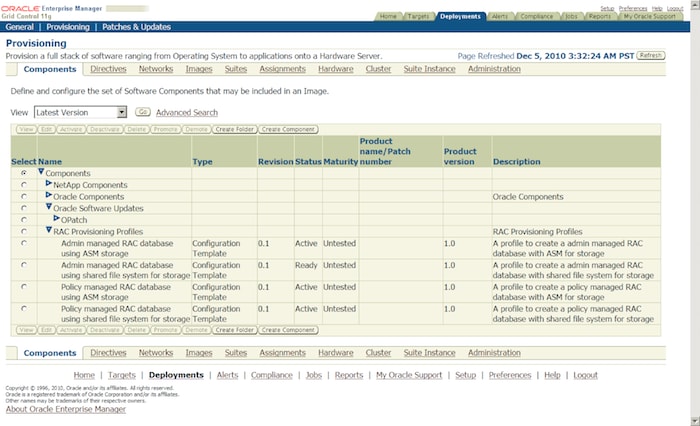Image resolution: width=700 pixels, height=426 pixels.
Task: Switch to the upper Assignments tab
Action: 282,69
